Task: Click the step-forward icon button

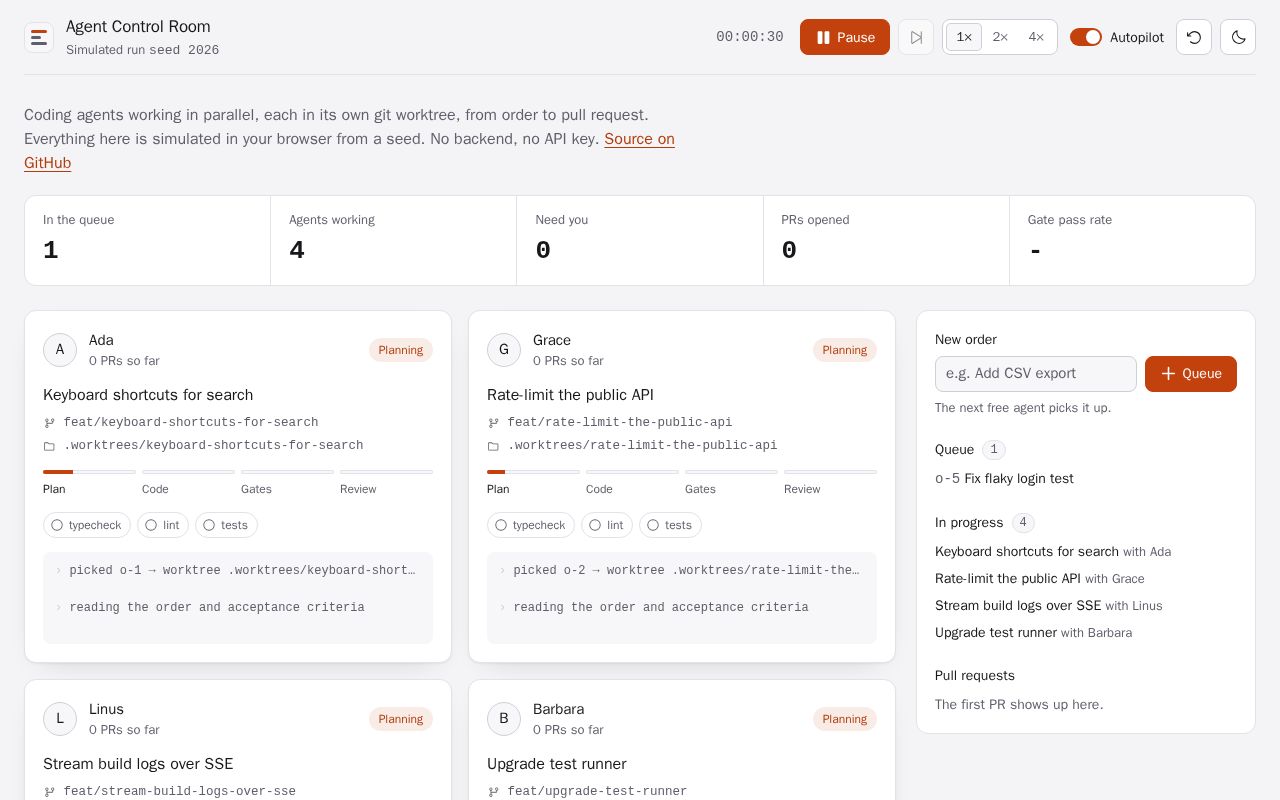Action: pos(916,37)
